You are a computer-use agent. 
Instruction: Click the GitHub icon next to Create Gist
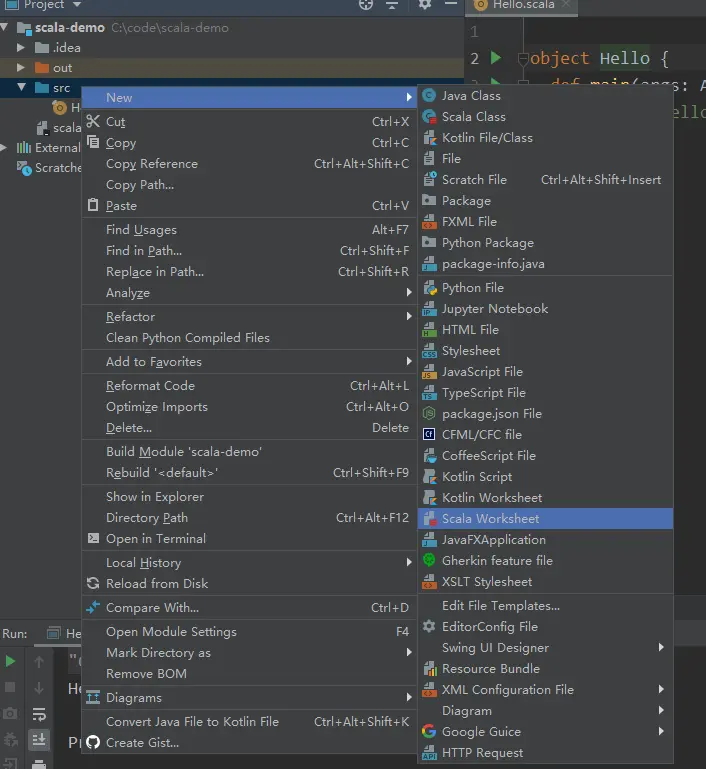pyautogui.click(x=93, y=743)
